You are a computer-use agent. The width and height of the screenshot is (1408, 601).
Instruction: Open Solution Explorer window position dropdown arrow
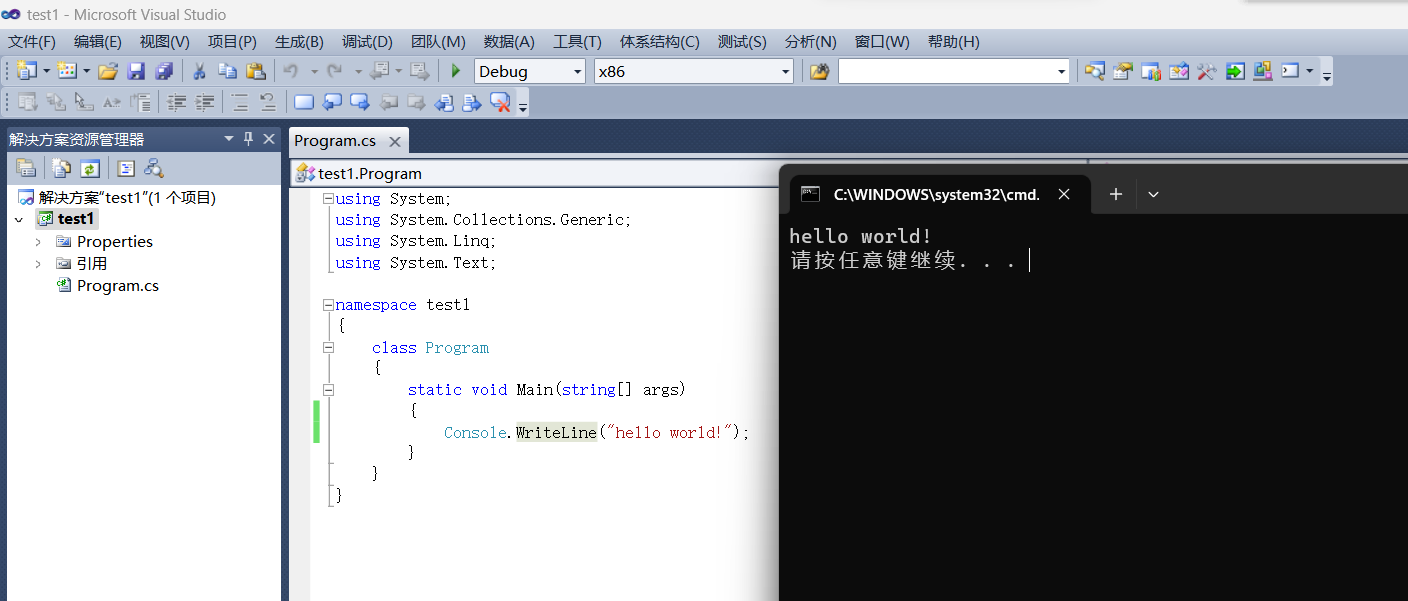[229, 139]
